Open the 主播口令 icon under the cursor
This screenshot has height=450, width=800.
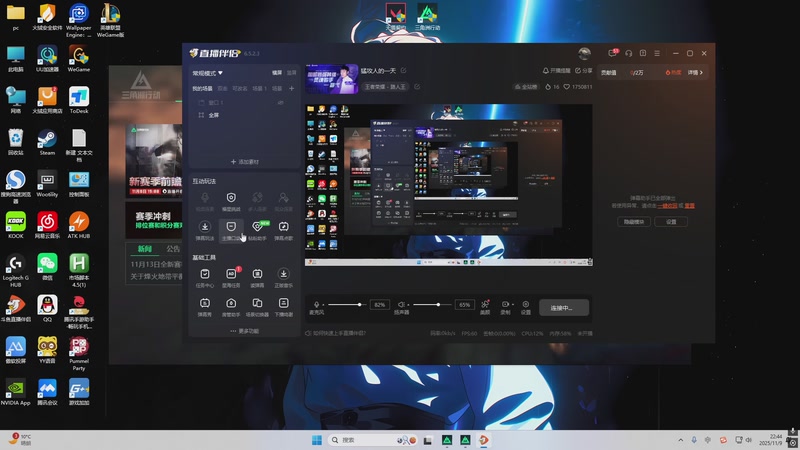point(231,230)
